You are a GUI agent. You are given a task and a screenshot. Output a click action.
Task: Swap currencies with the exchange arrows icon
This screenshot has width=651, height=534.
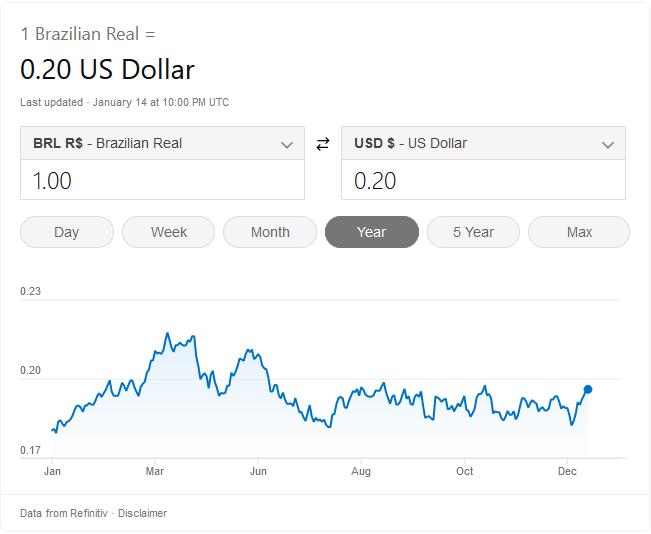click(323, 144)
